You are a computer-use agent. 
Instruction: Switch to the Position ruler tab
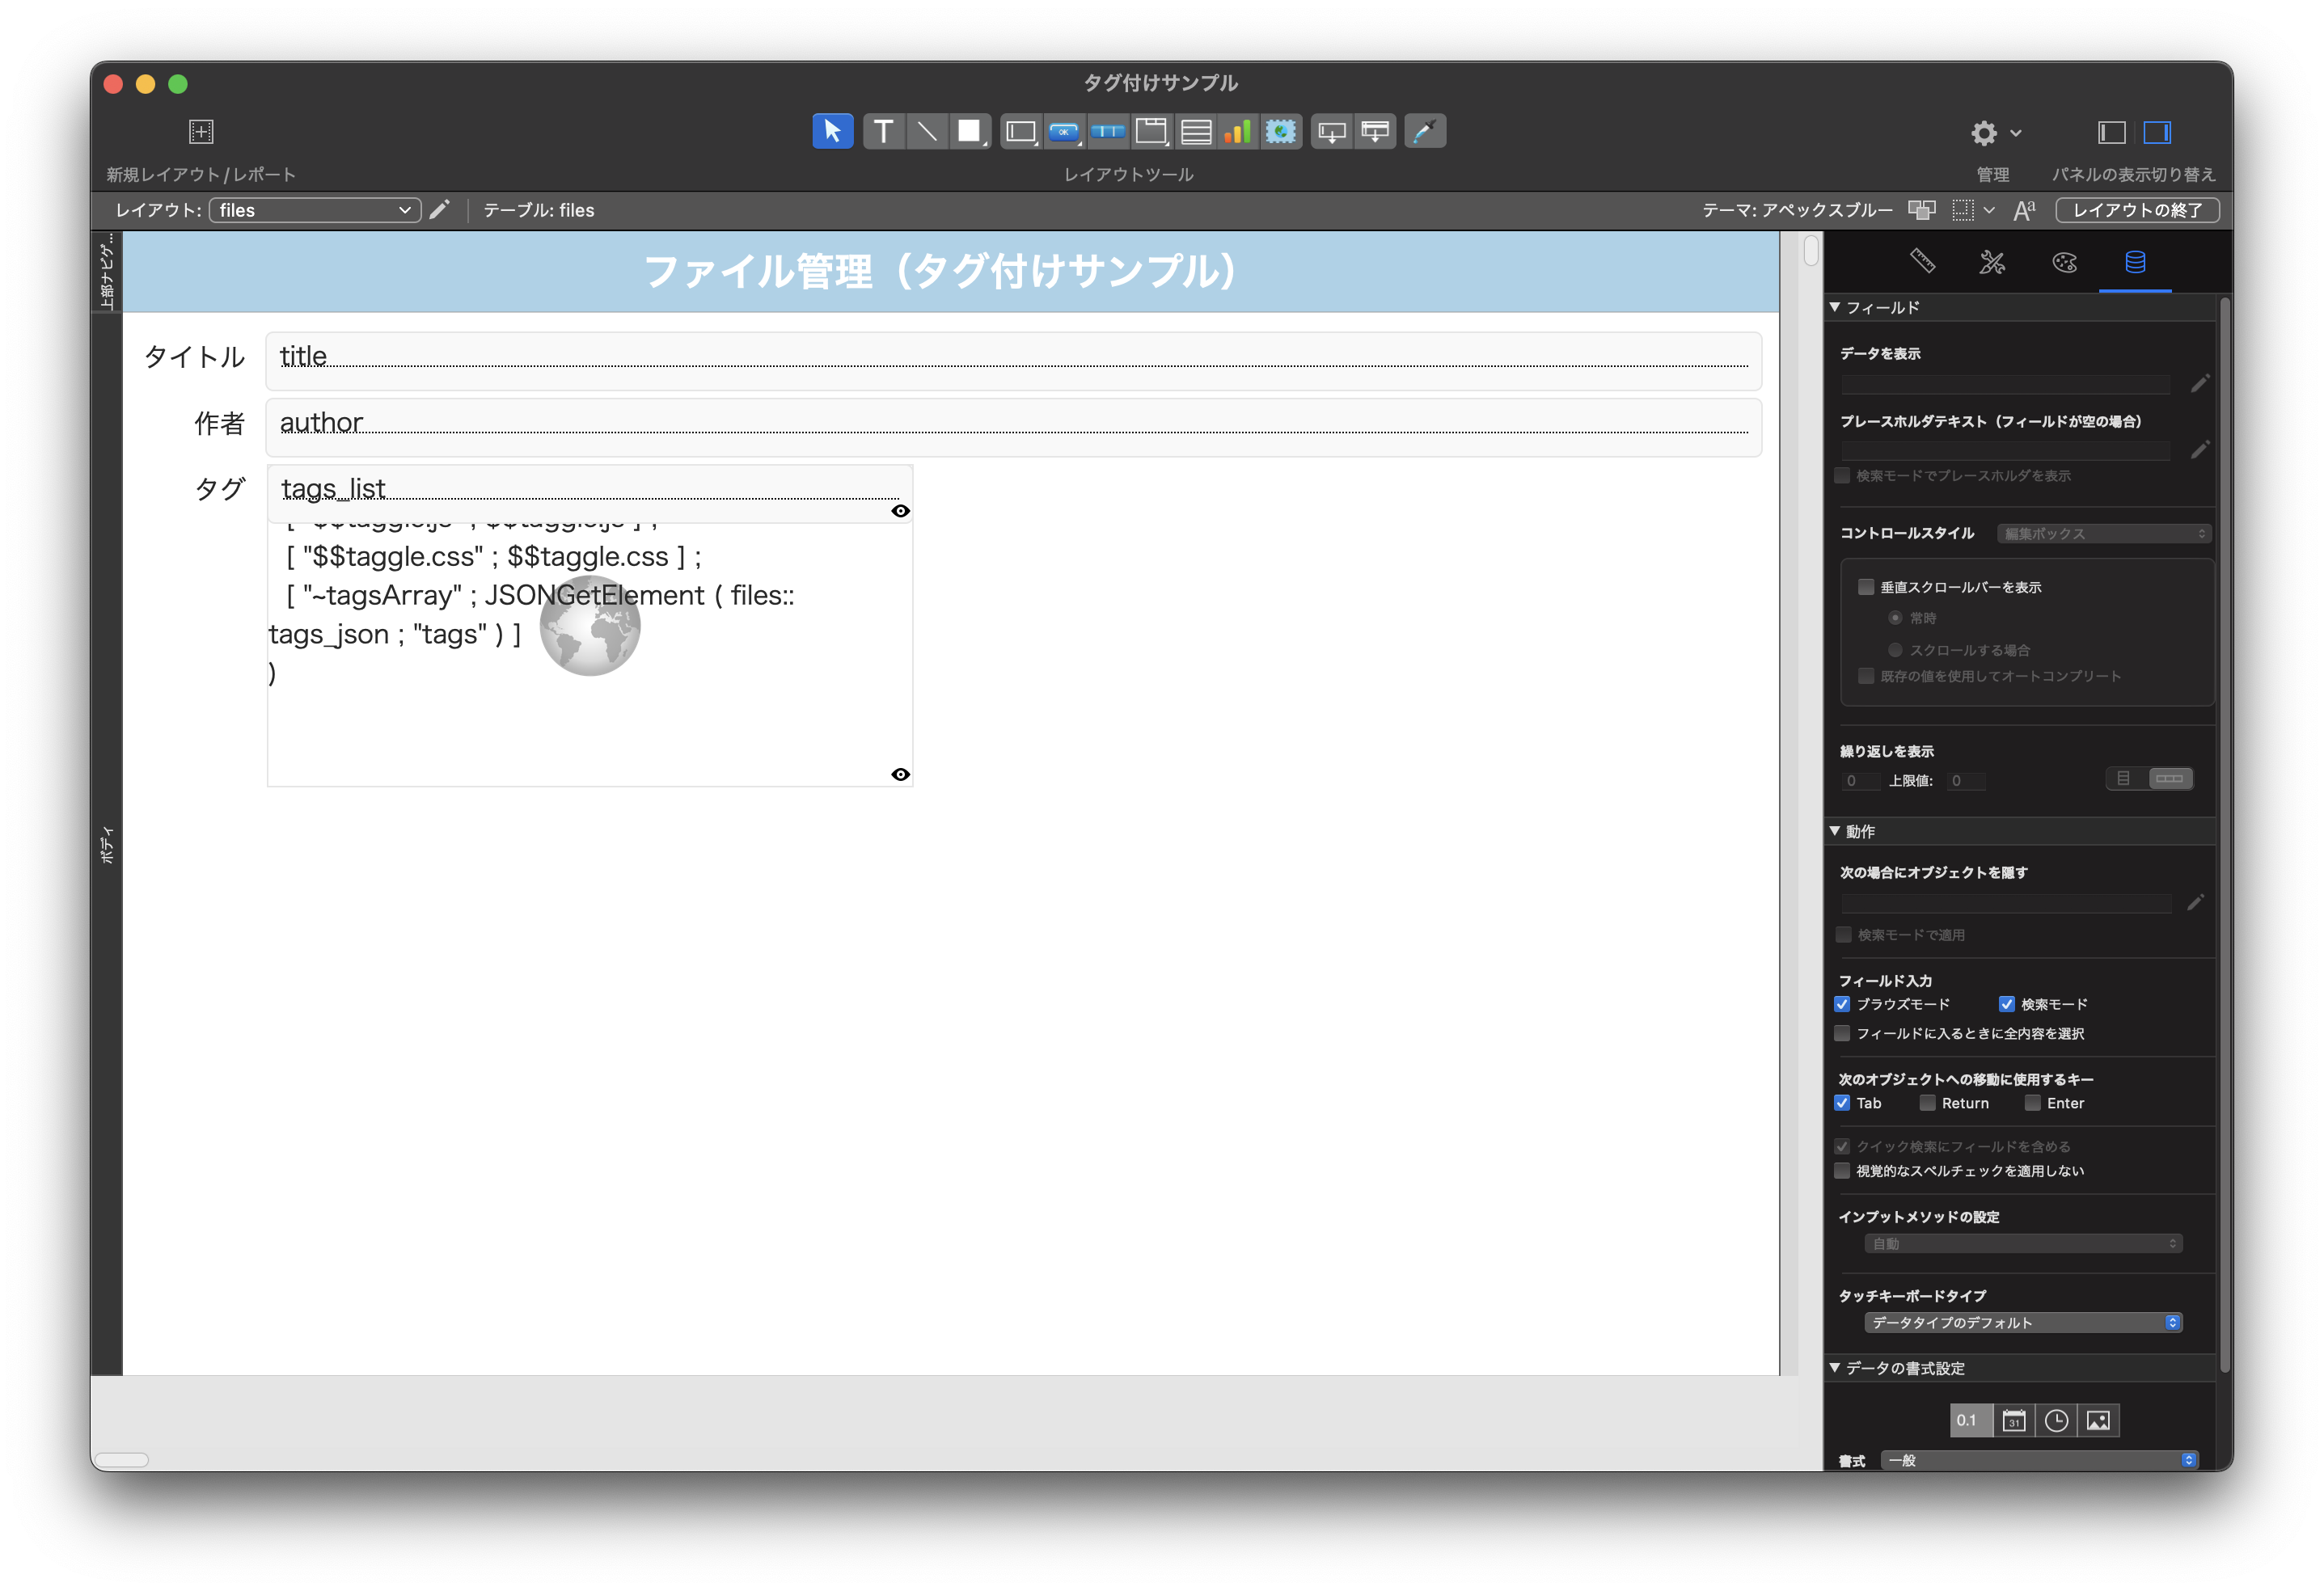(x=1922, y=262)
